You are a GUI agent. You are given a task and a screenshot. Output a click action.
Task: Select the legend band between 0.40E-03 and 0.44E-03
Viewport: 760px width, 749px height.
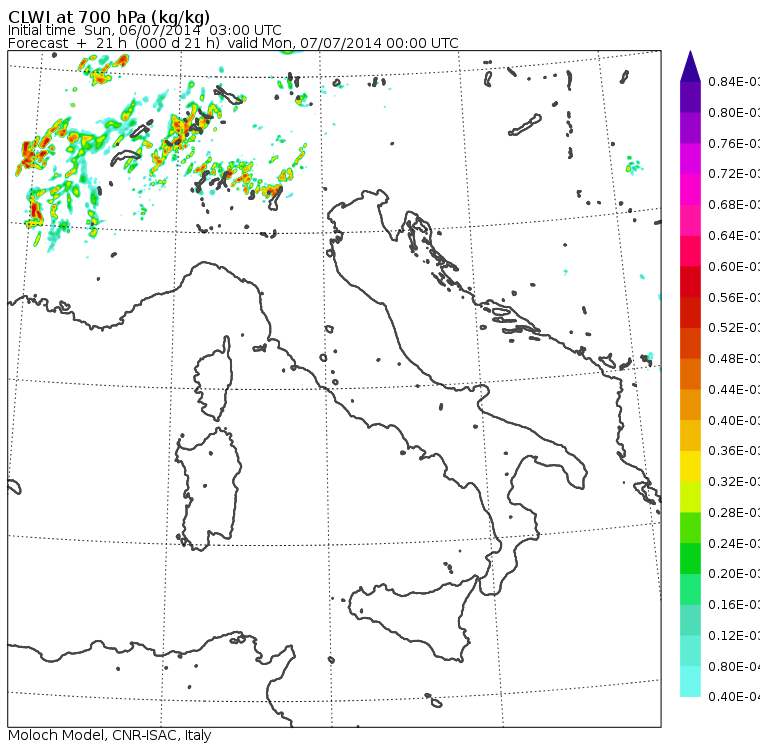tap(690, 405)
